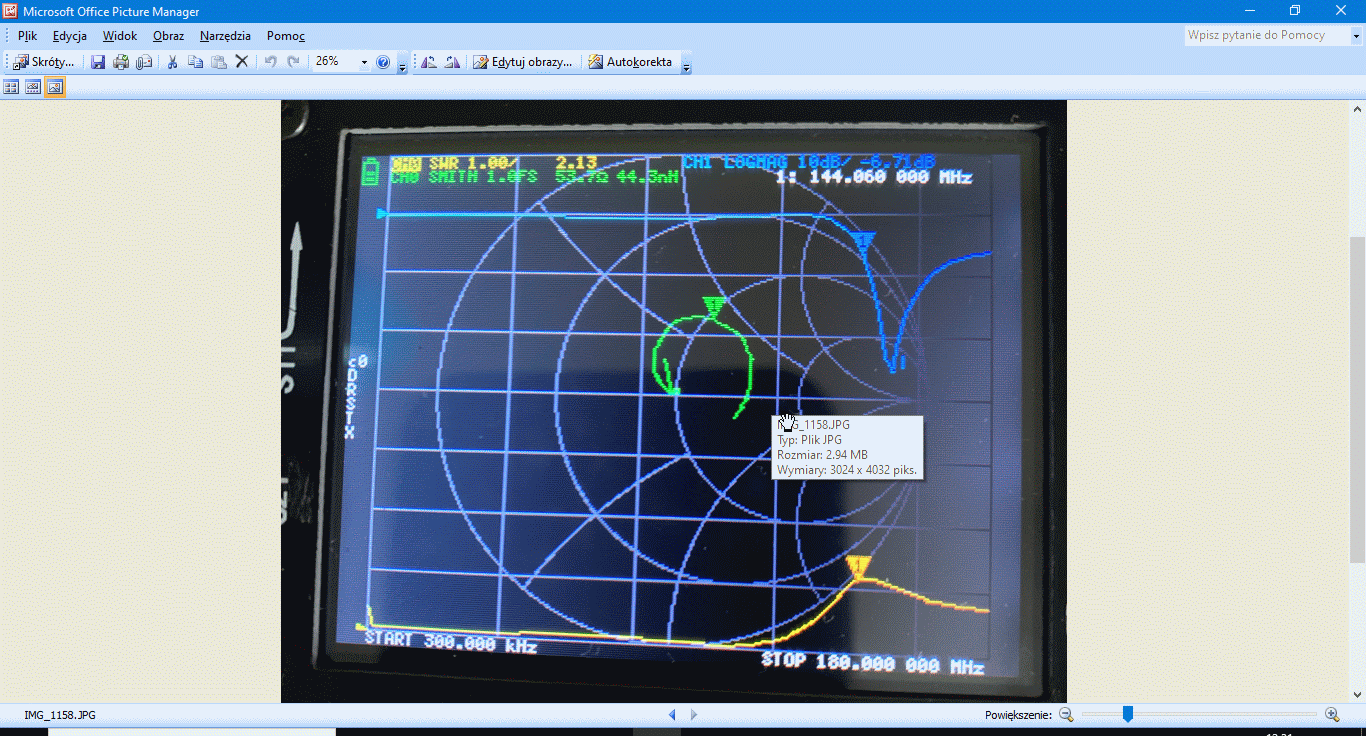
Task: Expand toolbar options after the Help icon
Action: click(402, 66)
